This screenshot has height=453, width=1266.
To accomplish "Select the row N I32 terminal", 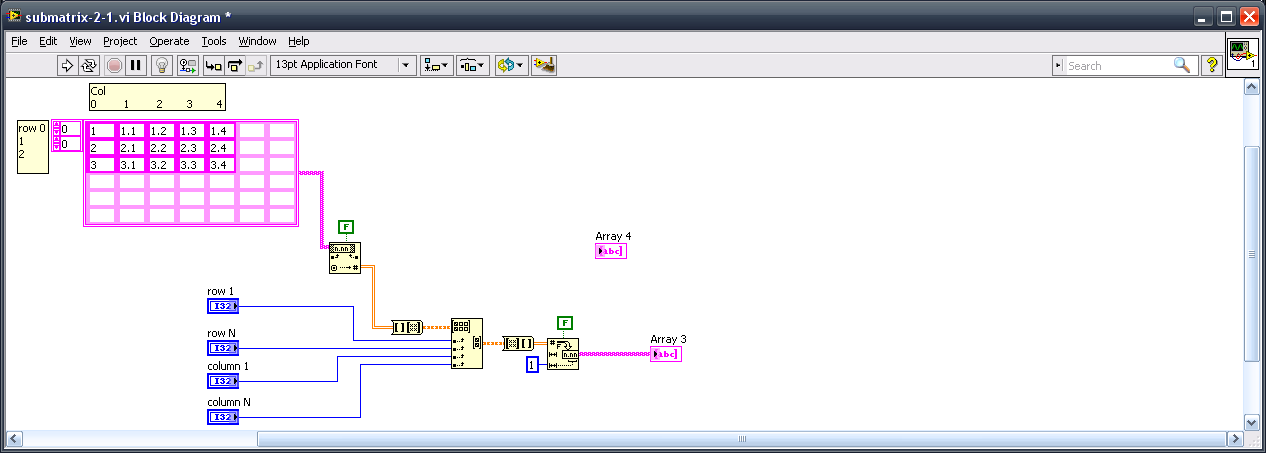I will [223, 348].
